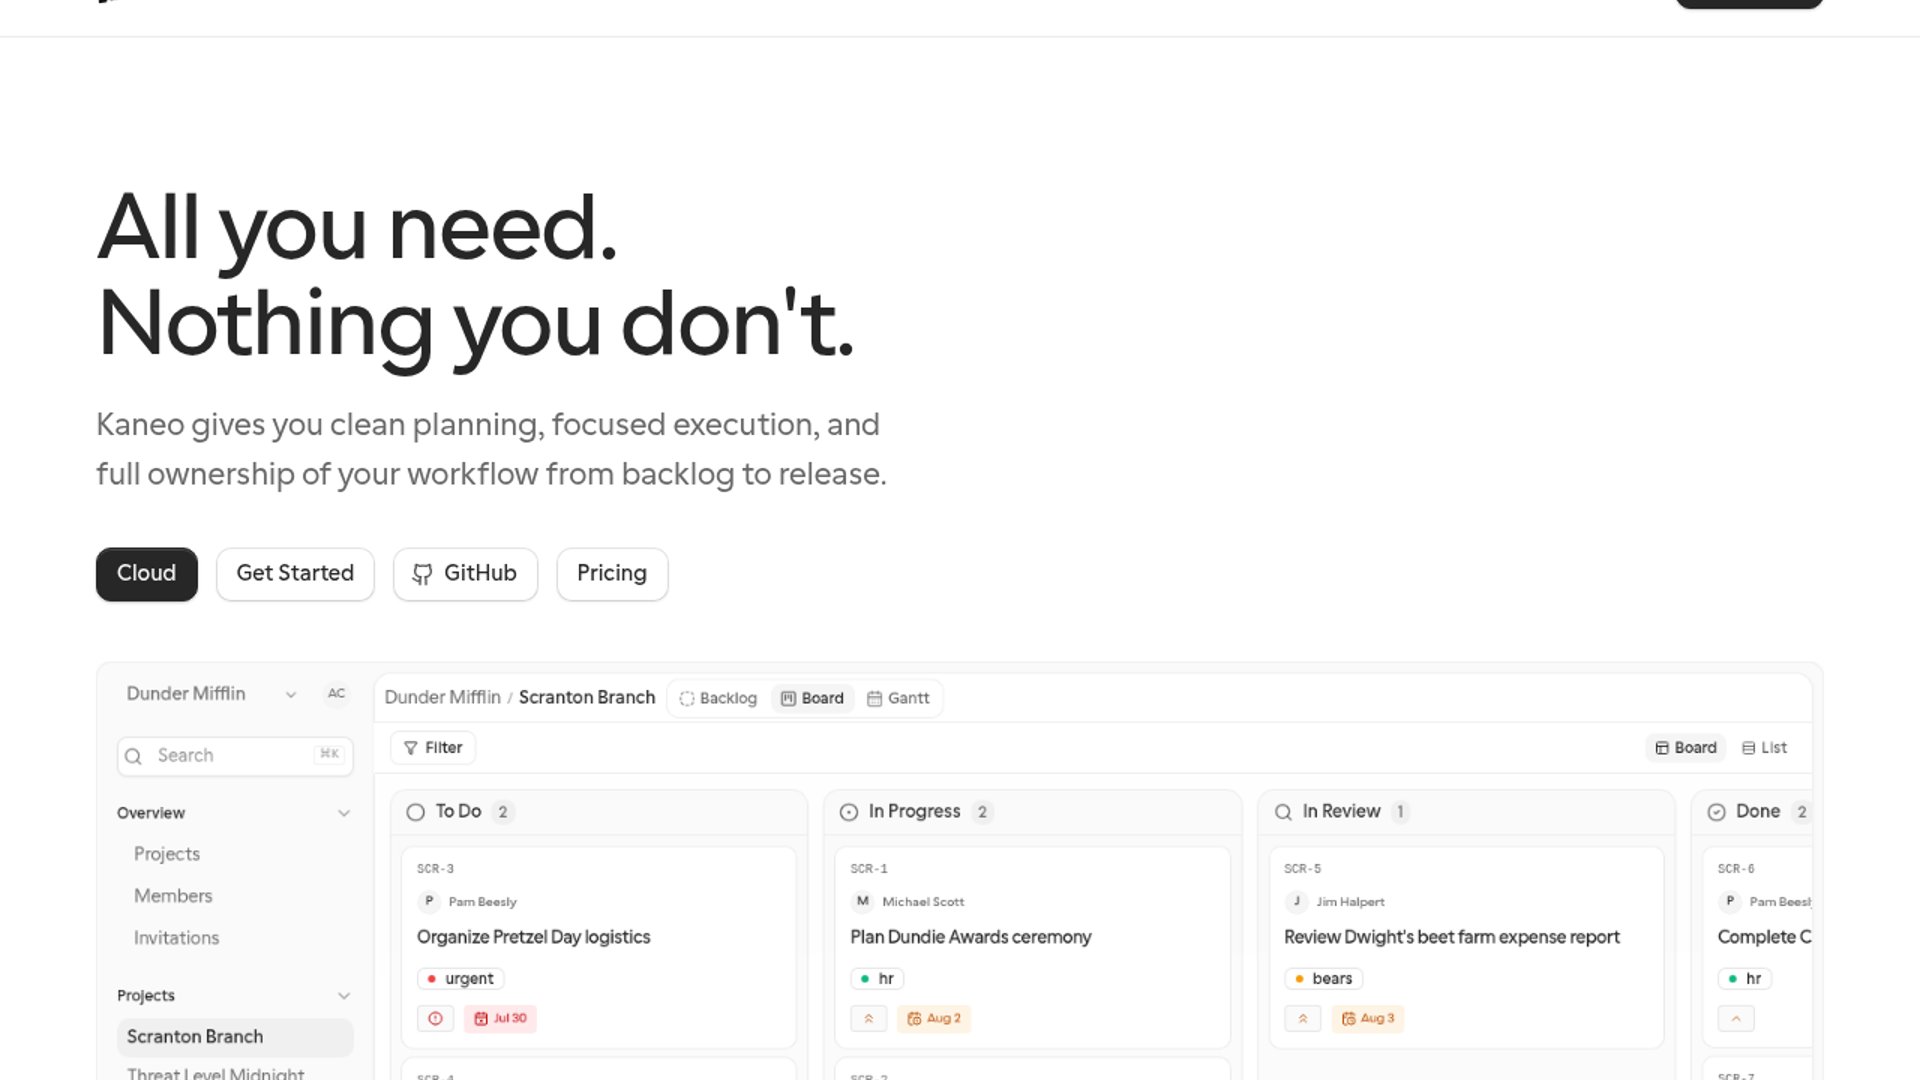
Task: Click the urgent label tag
Action: (x=460, y=979)
